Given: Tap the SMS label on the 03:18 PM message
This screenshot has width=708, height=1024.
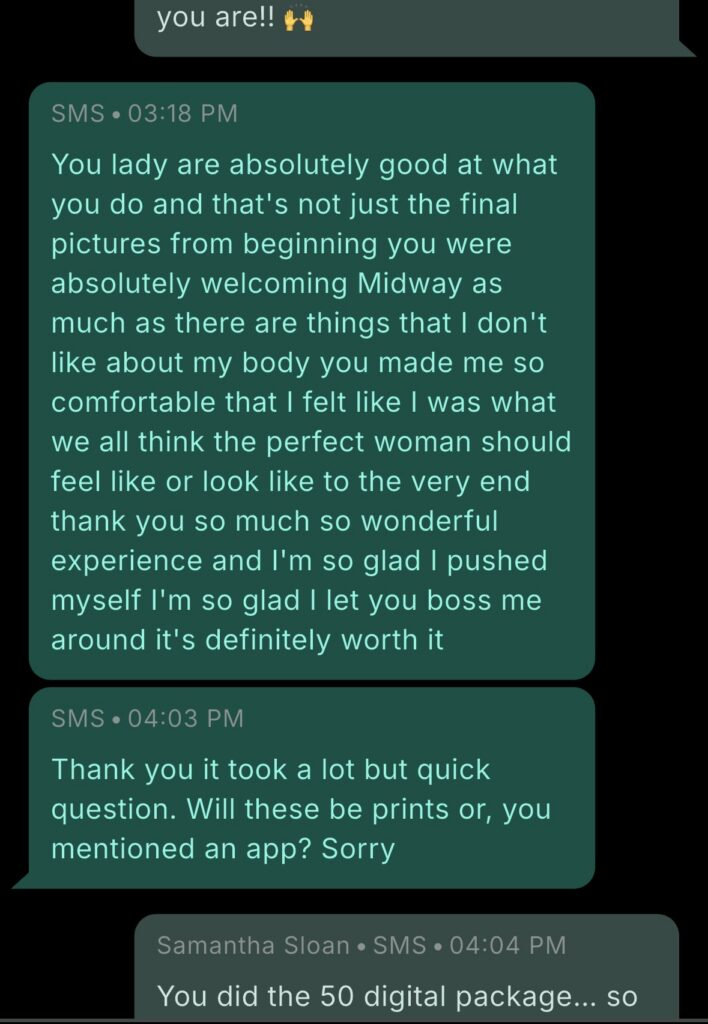Looking at the screenshot, I should click(x=76, y=113).
